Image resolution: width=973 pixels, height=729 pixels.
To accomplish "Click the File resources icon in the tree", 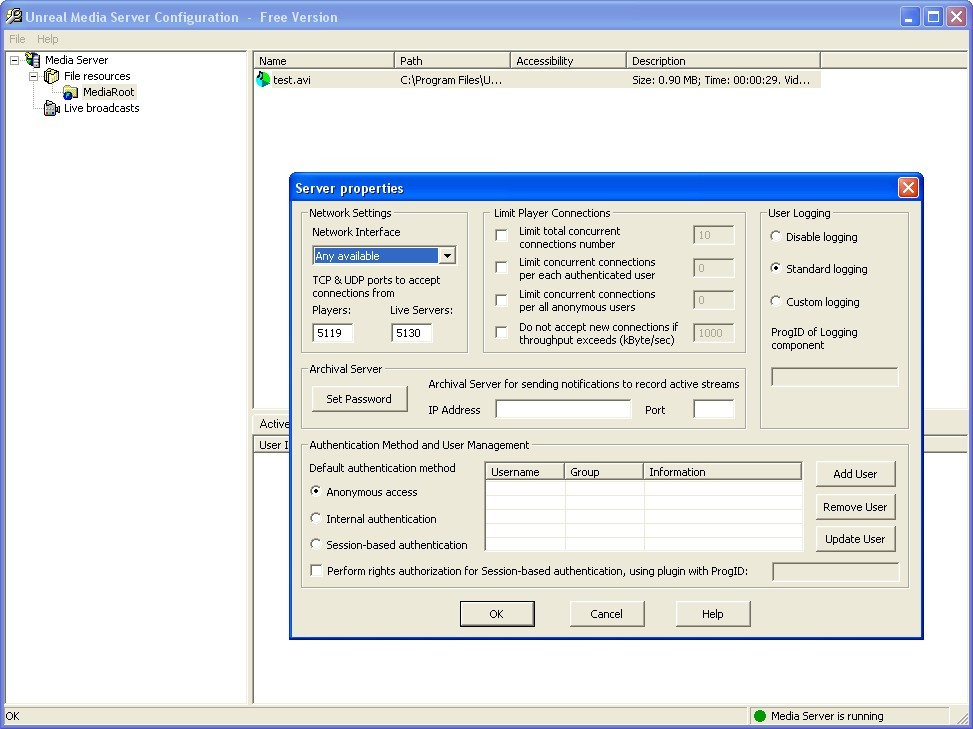I will click(x=51, y=76).
